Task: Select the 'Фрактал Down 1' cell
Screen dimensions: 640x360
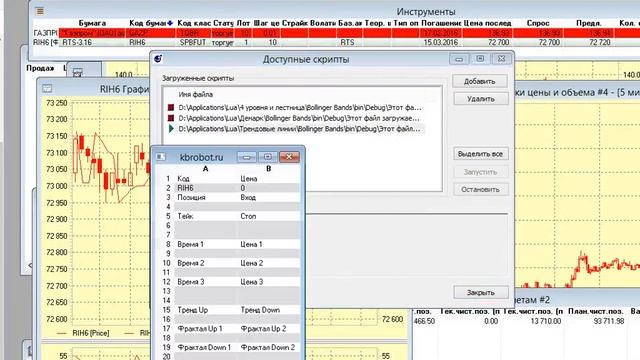Action: 206,347
